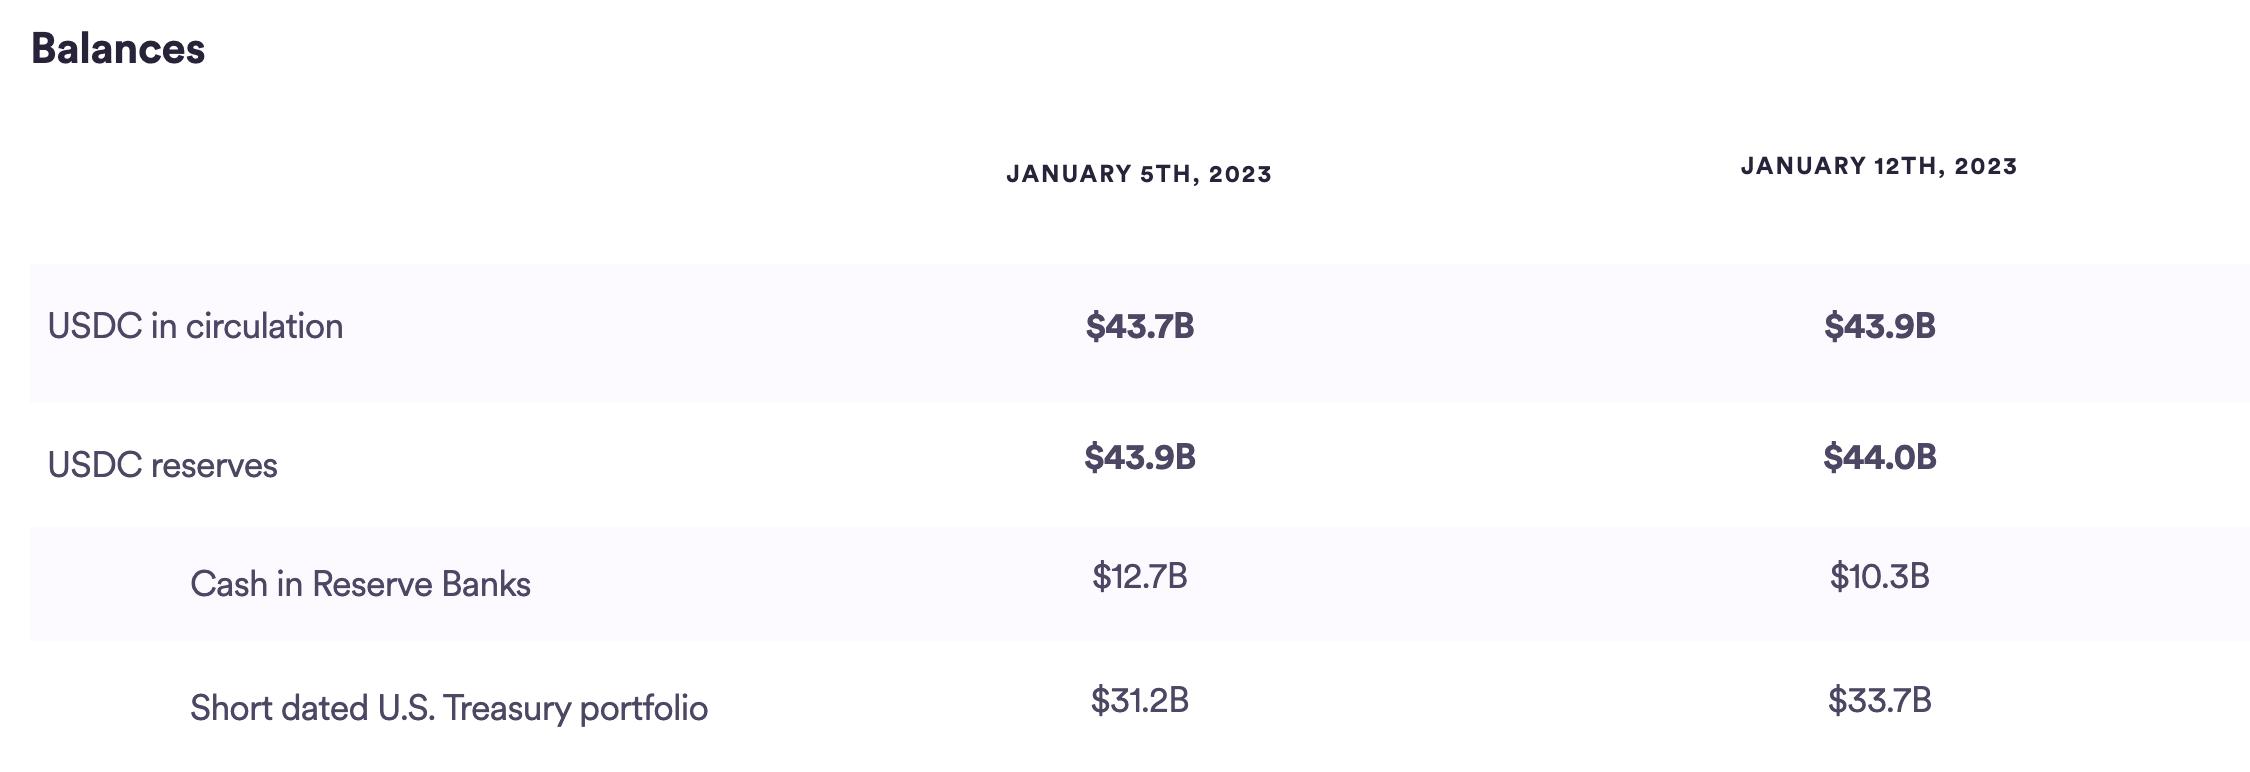
Task: Click the Cash in Reserve Banks label
Action: point(360,584)
